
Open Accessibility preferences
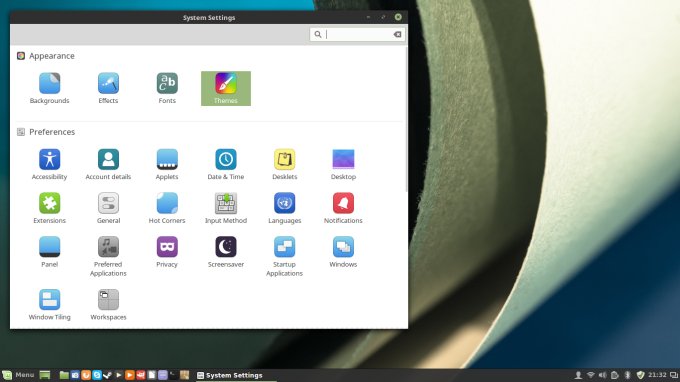(x=49, y=165)
